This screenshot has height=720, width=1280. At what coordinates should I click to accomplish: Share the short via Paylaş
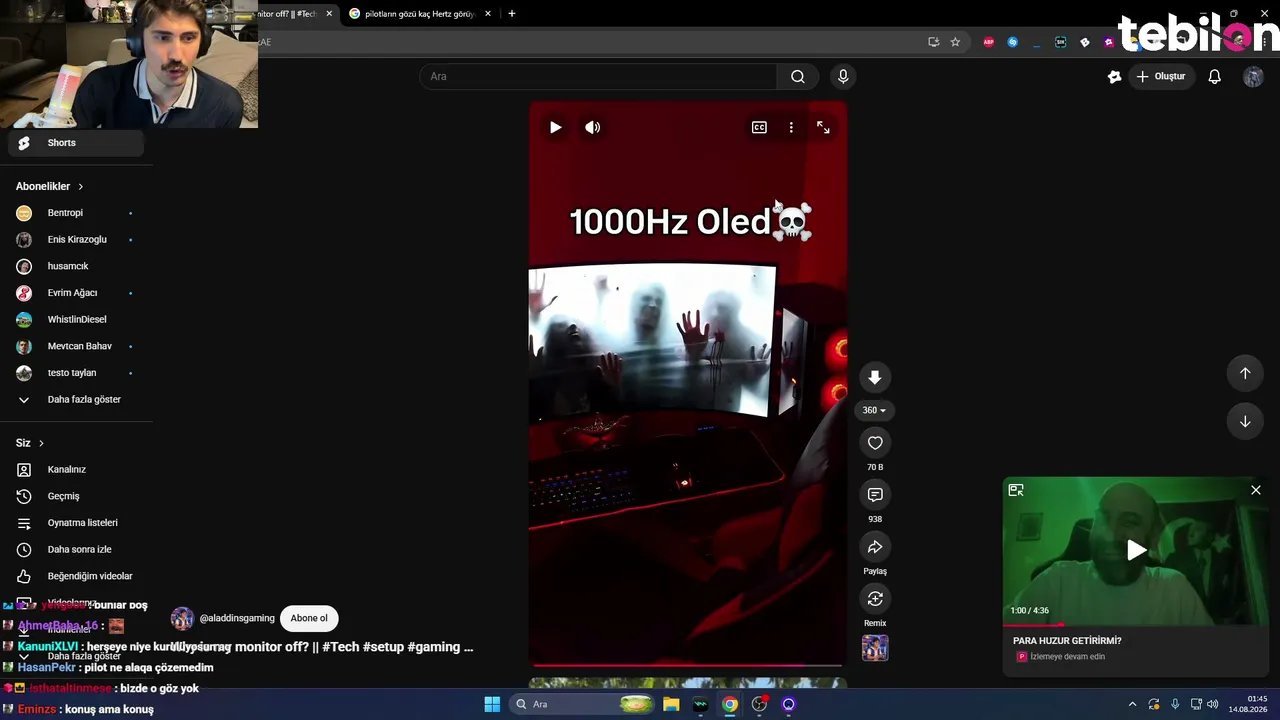(x=875, y=547)
